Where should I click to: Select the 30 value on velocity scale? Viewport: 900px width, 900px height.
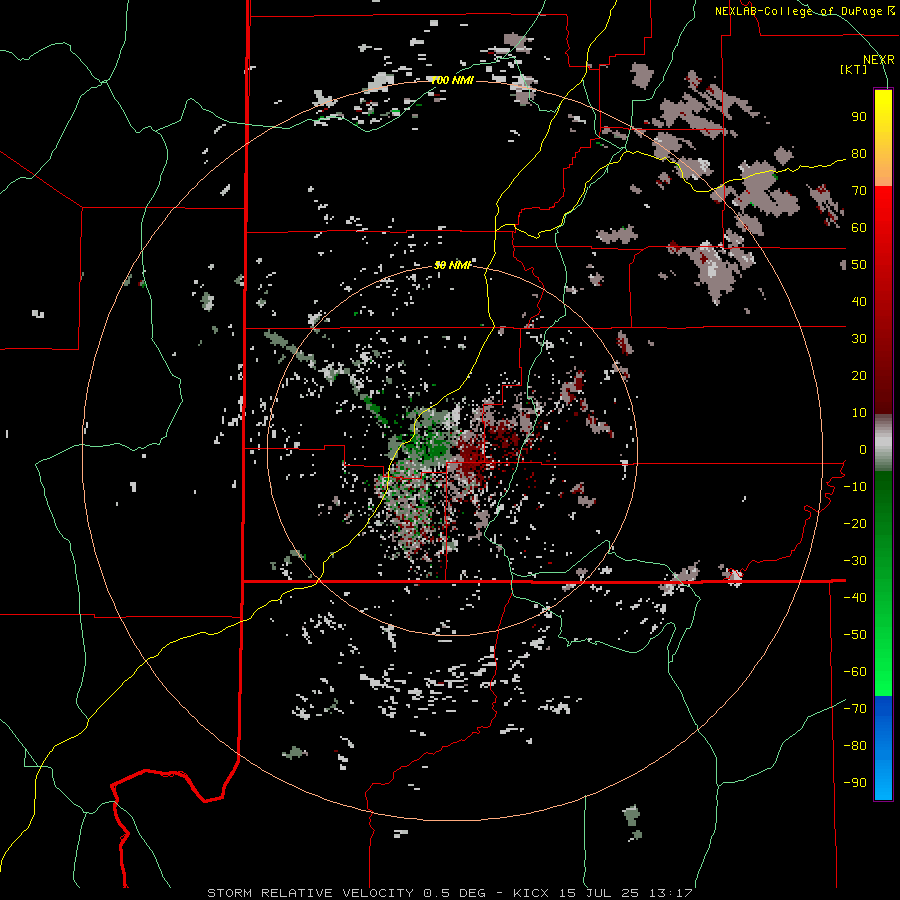(859, 339)
